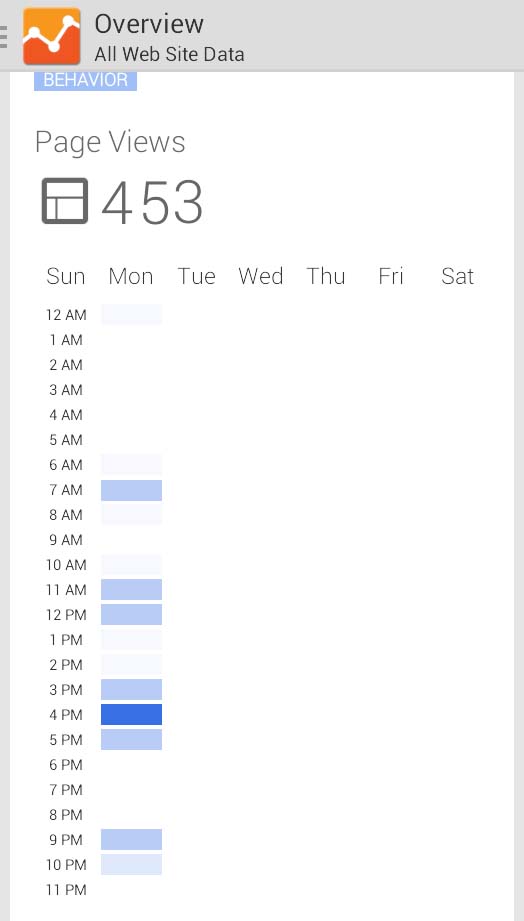
Task: Tap the Page Views heading
Action: pyautogui.click(x=110, y=143)
